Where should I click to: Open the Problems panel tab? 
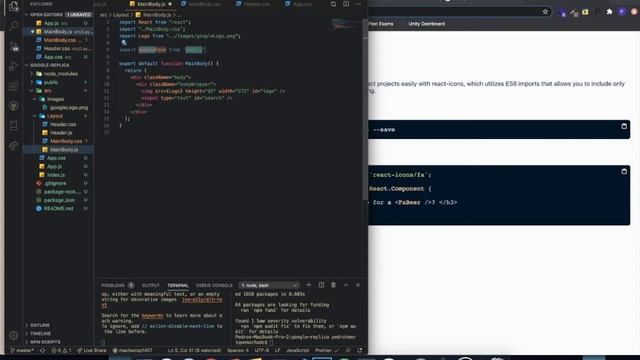(117, 285)
